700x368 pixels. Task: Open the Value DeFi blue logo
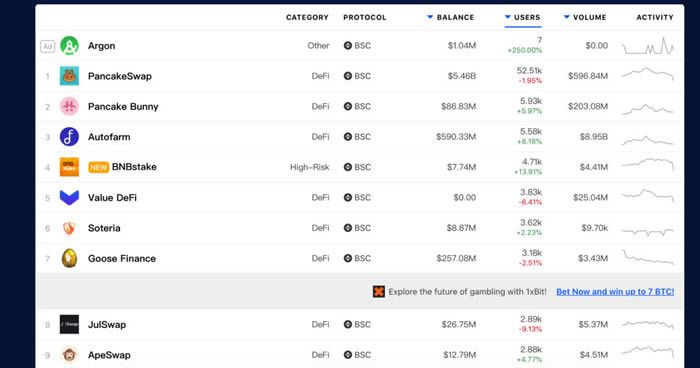[69, 197]
